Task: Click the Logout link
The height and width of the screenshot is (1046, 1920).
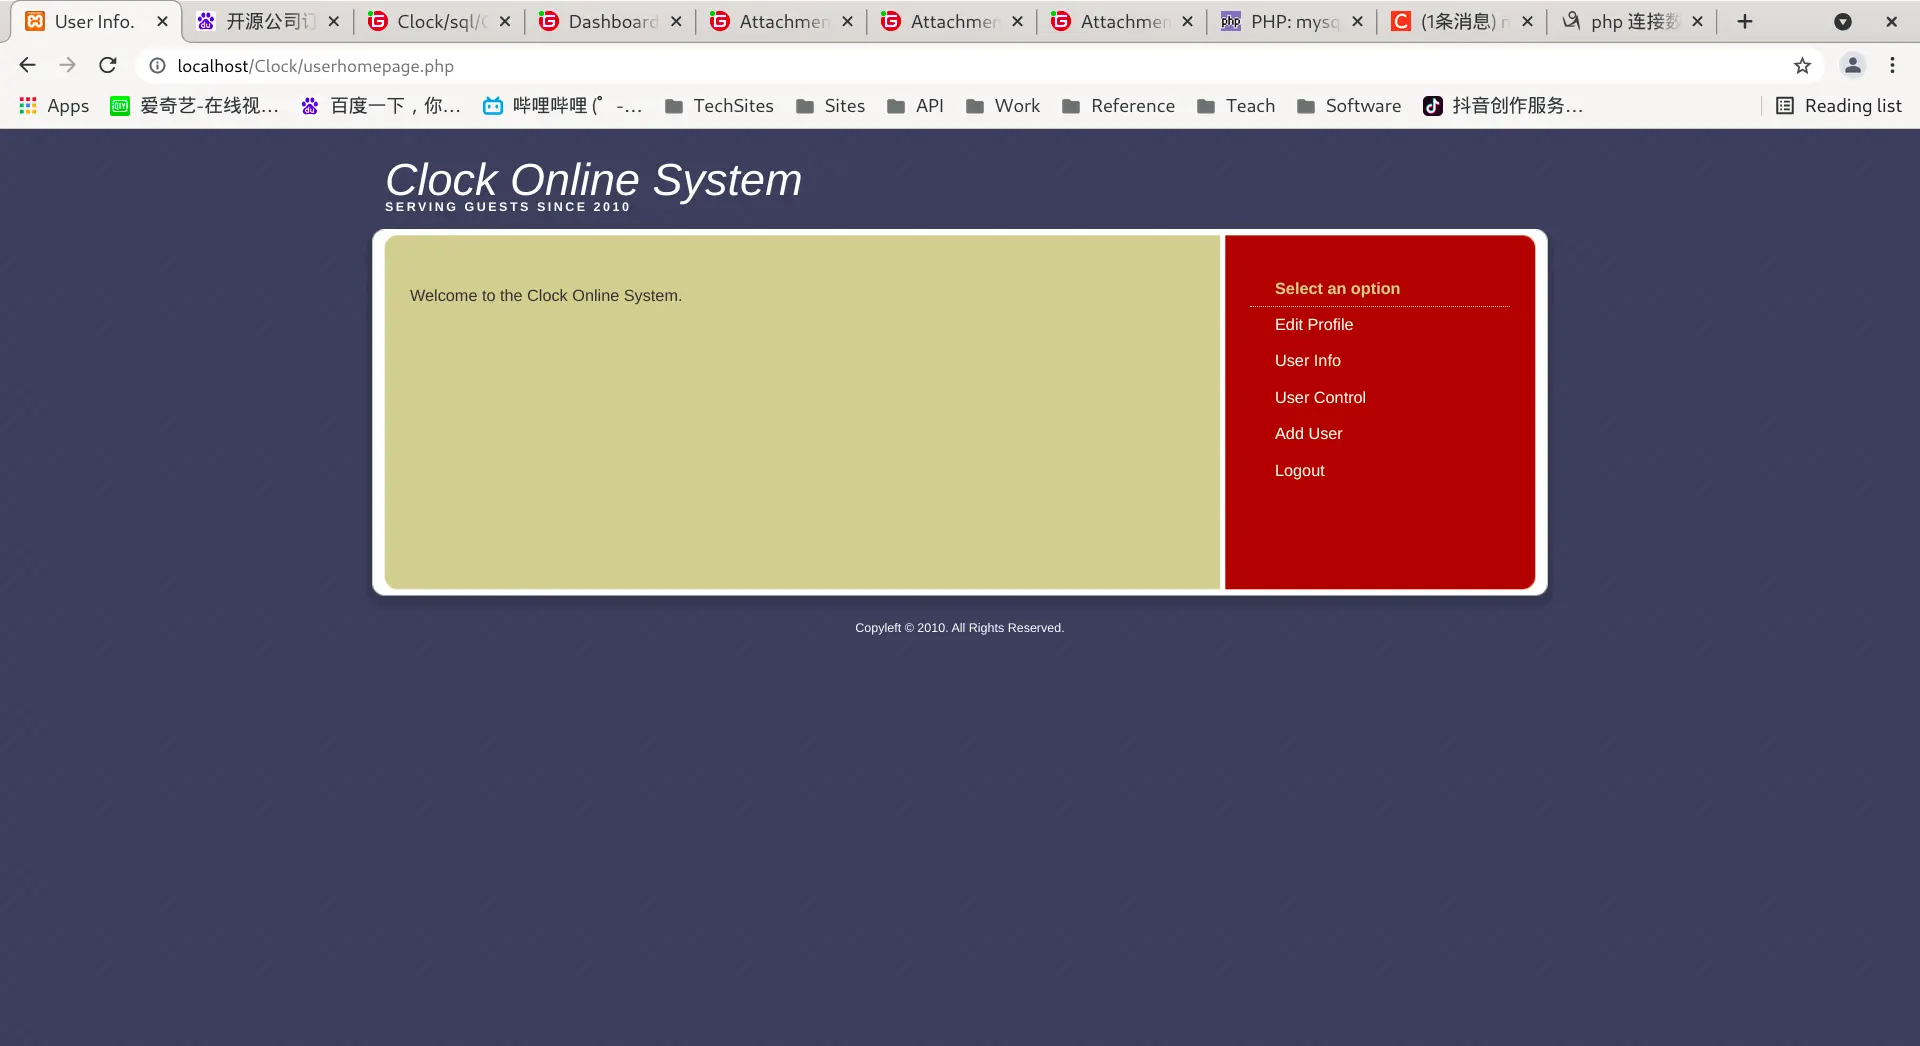Action: tap(1299, 471)
